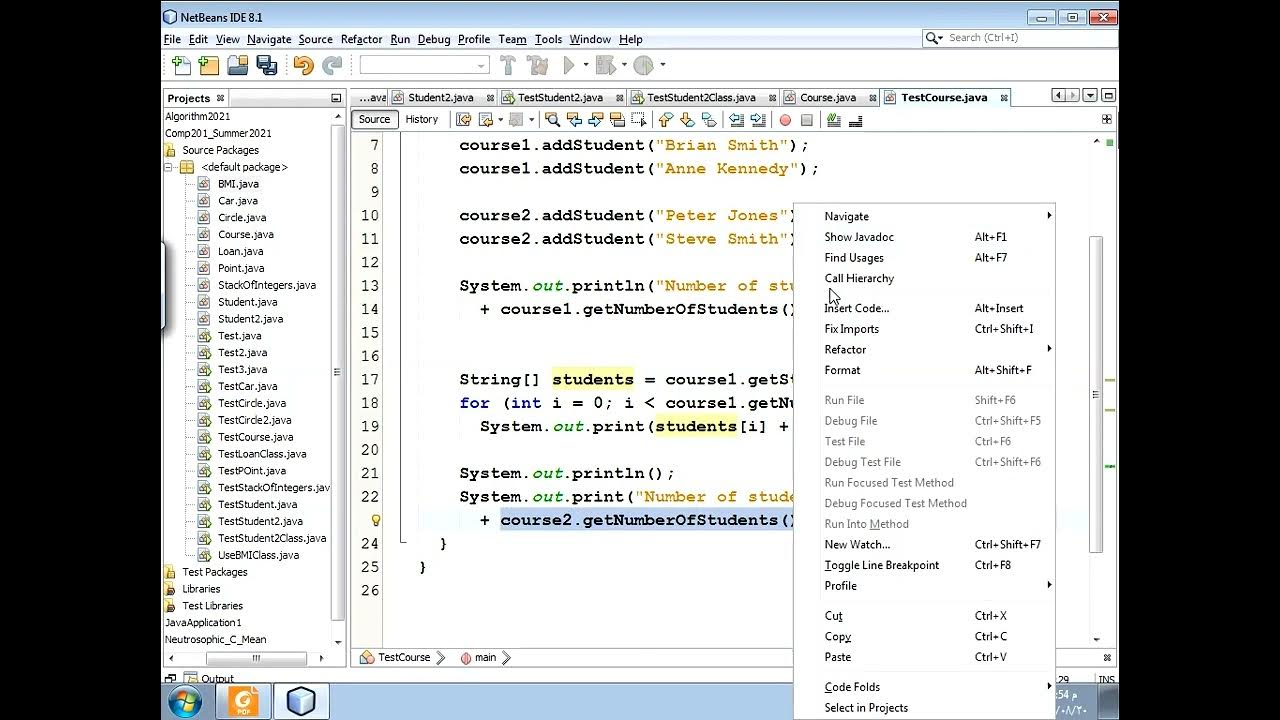Click the Stop Macro Recording icon
The image size is (1280, 720).
(807, 120)
